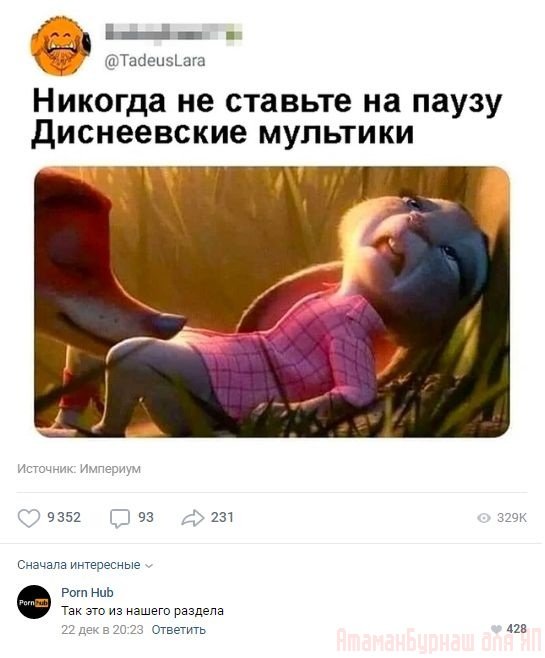Open comments via the speech bubble icon
Viewport: 545px width, 658px height.
pos(120,518)
